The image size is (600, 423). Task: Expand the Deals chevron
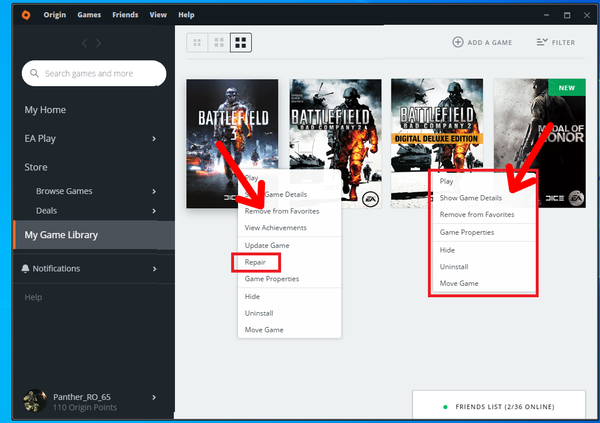click(x=154, y=211)
